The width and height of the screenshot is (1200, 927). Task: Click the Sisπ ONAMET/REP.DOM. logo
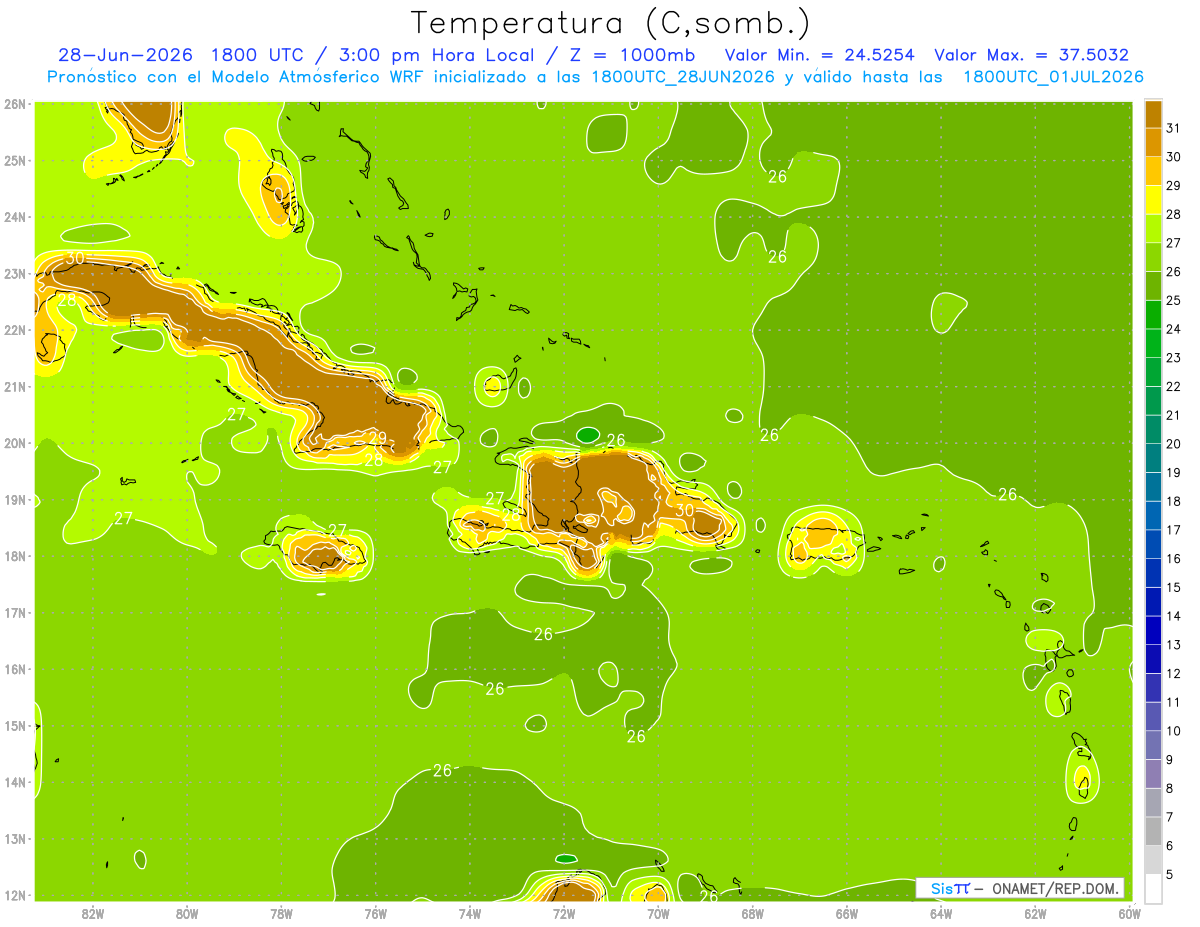pos(1021,888)
